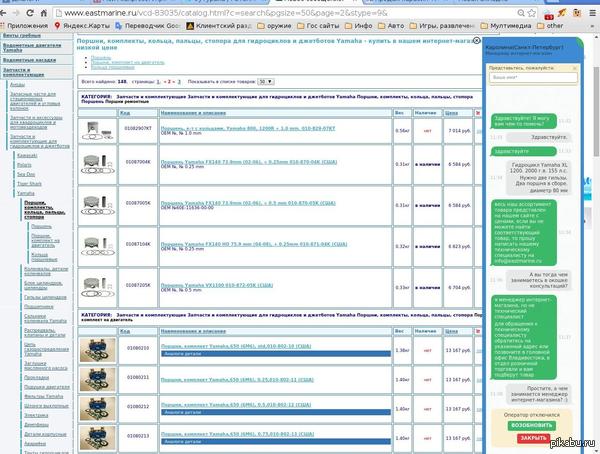Open the Kawasaki category in sidebar

tap(26, 155)
